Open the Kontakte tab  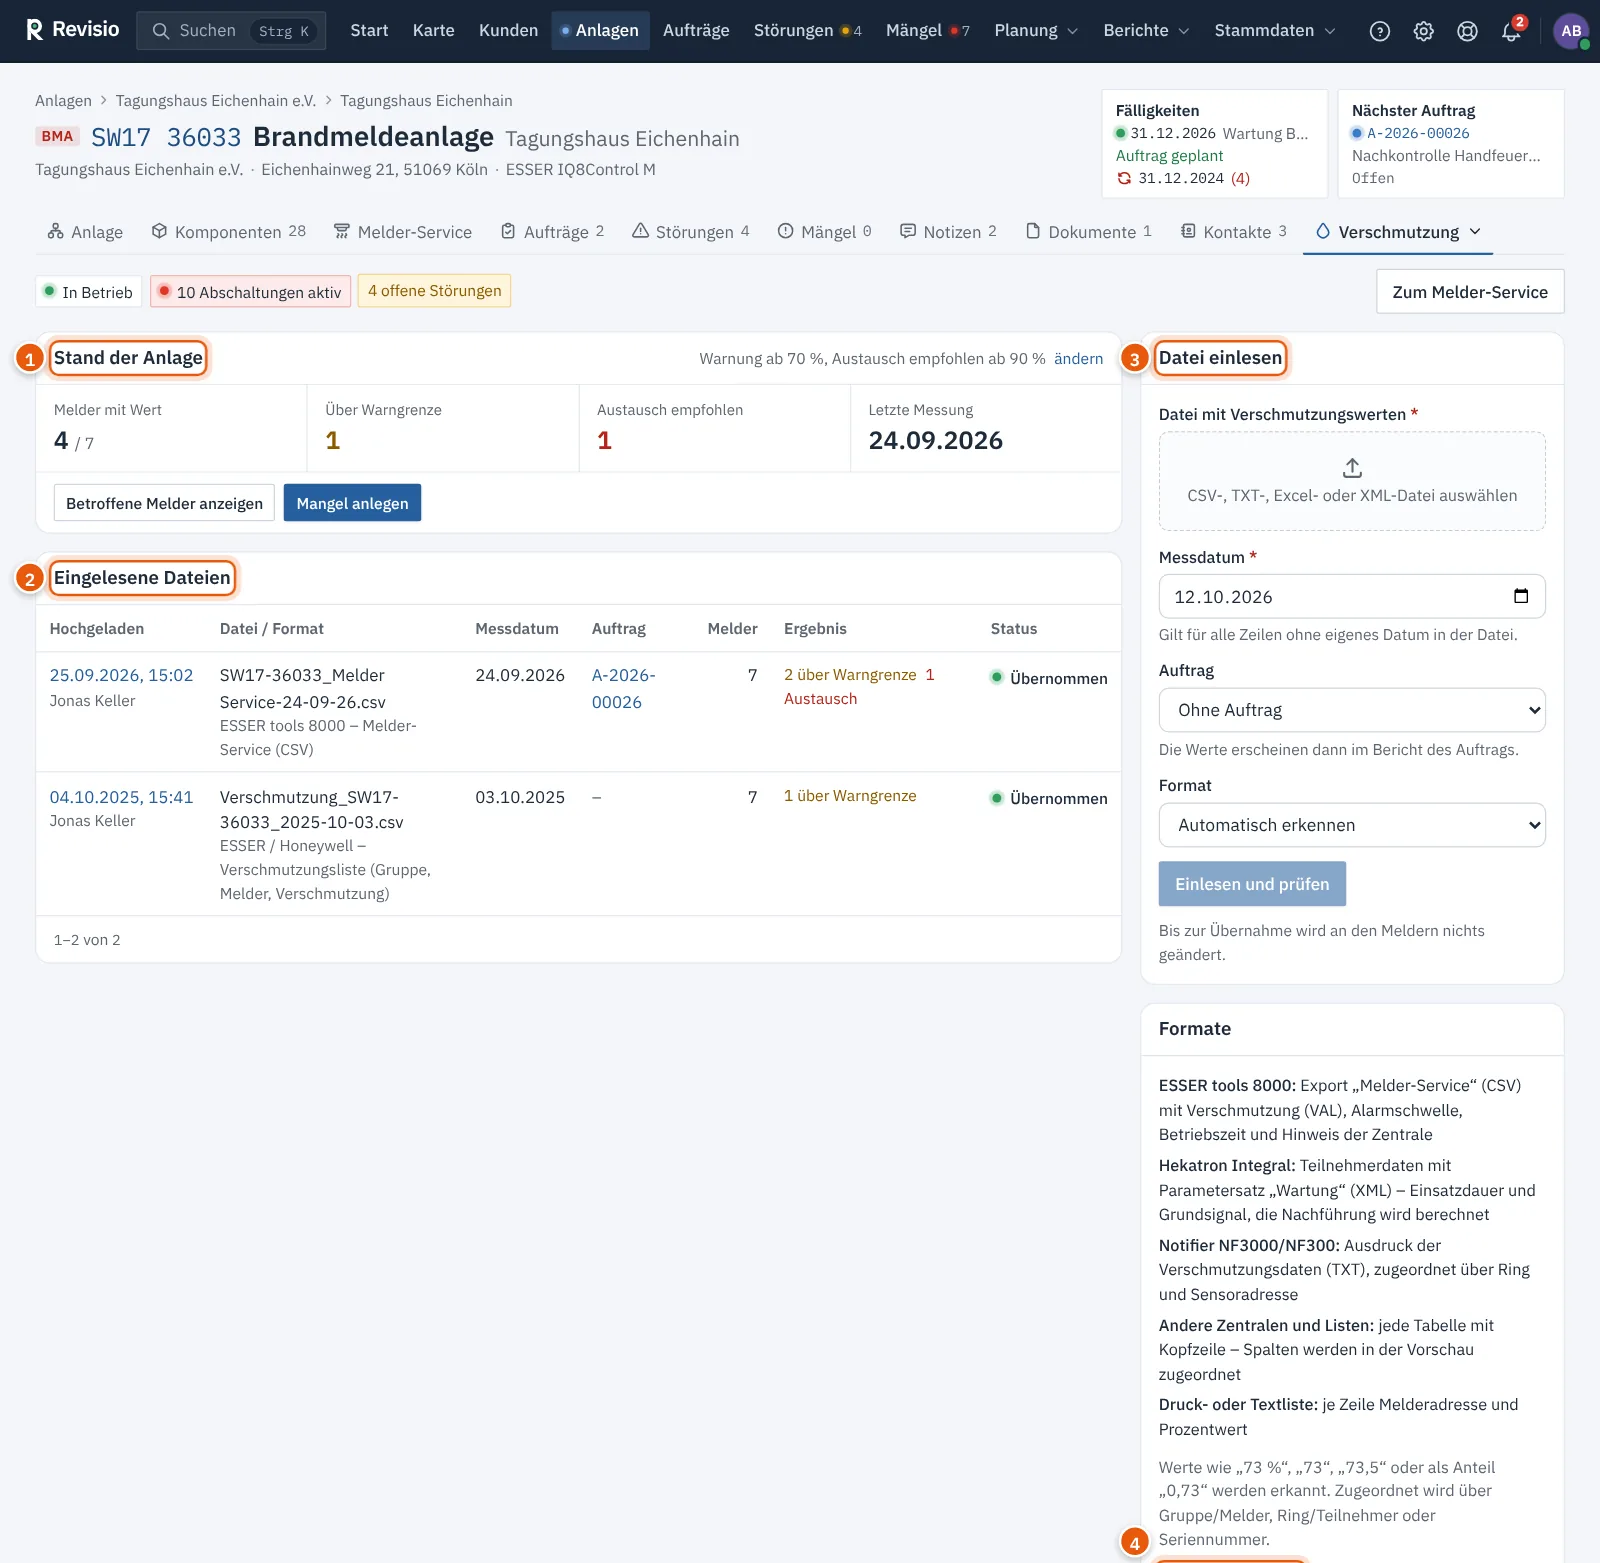click(1233, 232)
